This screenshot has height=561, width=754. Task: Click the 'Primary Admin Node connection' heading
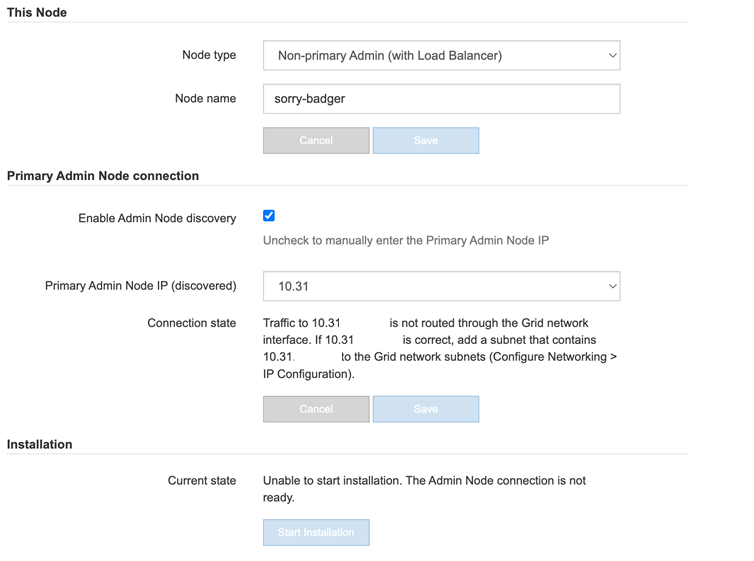(x=103, y=176)
